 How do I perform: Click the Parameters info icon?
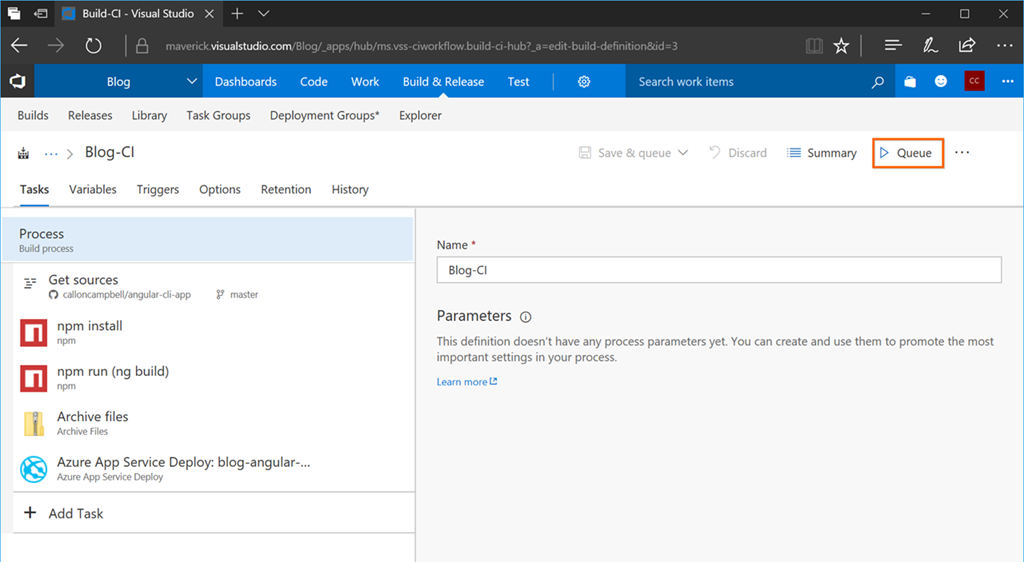click(x=526, y=317)
